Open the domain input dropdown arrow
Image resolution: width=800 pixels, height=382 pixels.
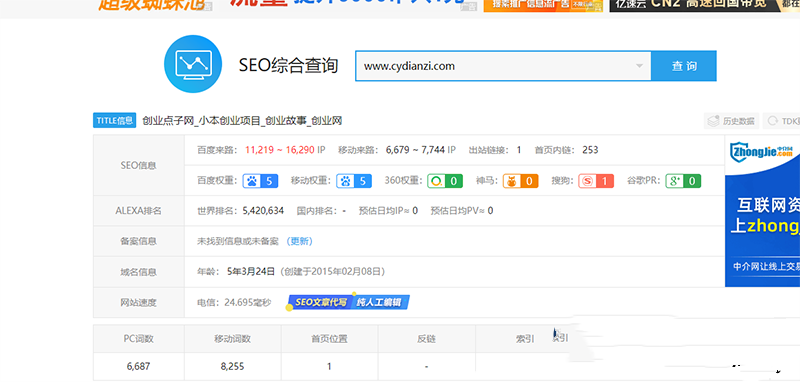click(x=639, y=66)
